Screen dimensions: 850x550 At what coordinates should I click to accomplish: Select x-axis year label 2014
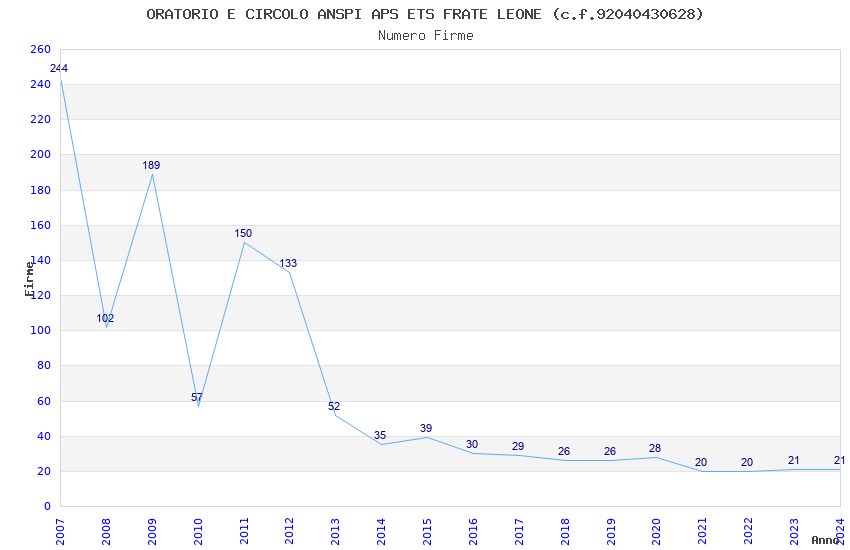coord(381,532)
